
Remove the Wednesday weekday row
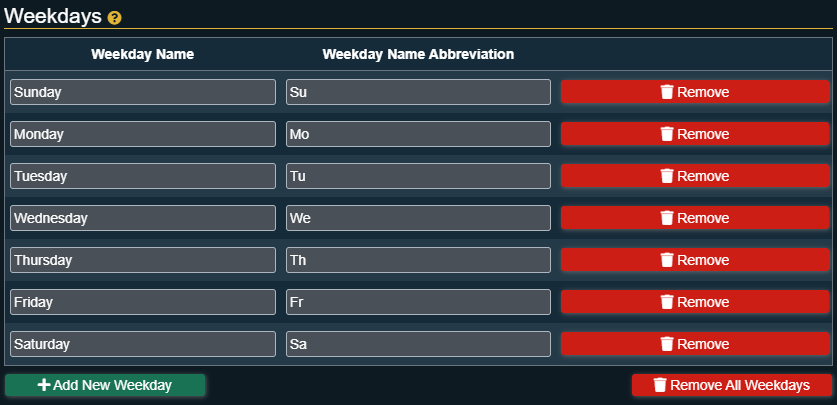coord(695,218)
